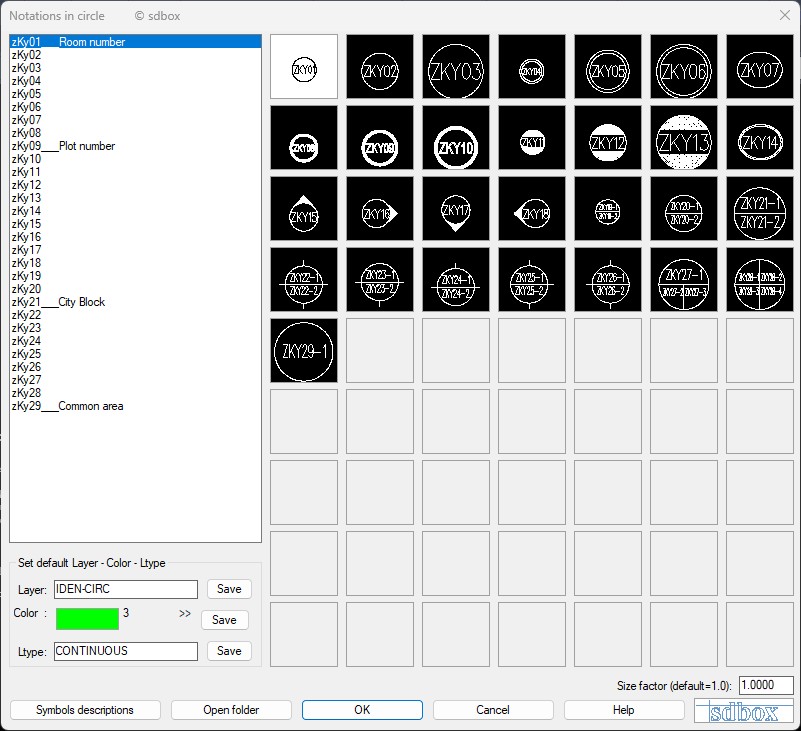Select the ZKY13 dotted-hatch circle symbol
Image resolution: width=801 pixels, height=731 pixels.
[684, 137]
